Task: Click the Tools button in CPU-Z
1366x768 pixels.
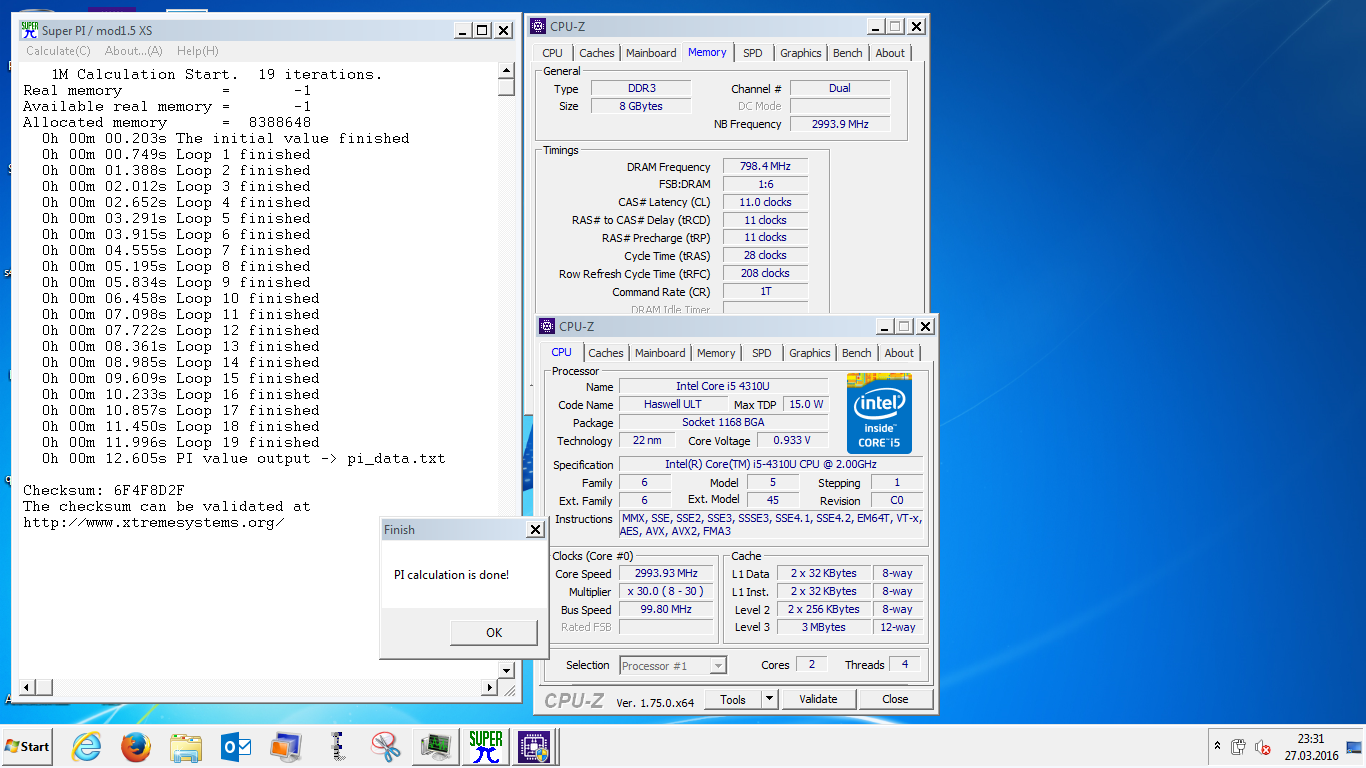Action: [733, 699]
